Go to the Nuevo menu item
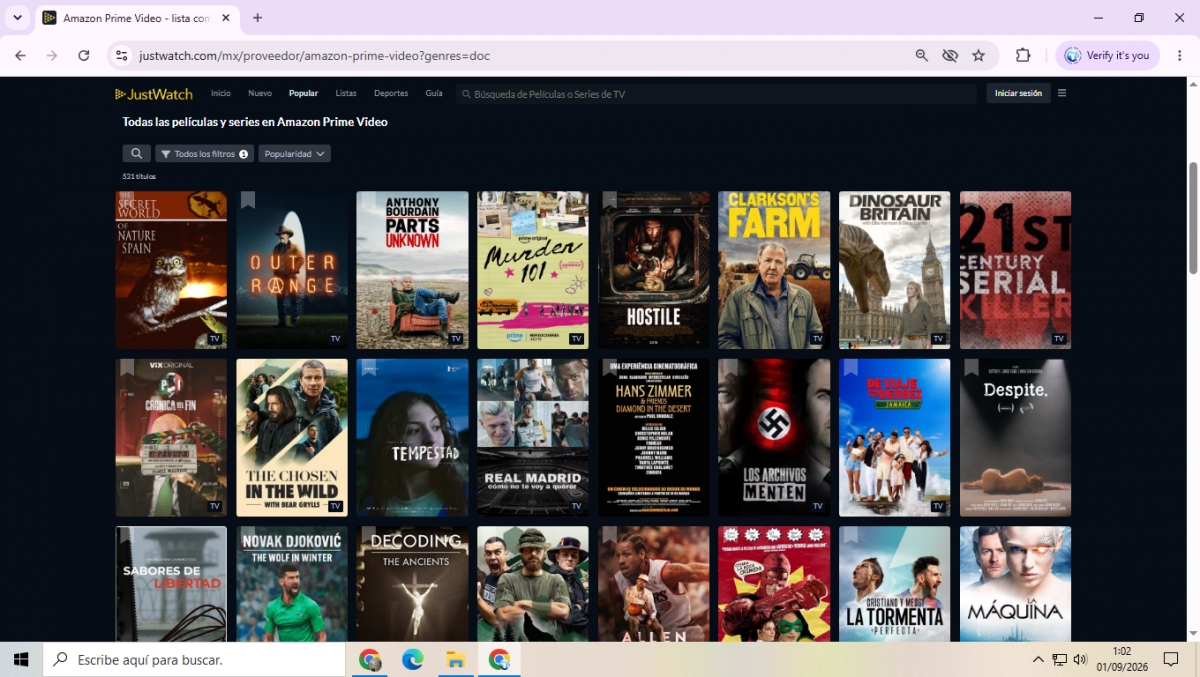 [x=260, y=93]
